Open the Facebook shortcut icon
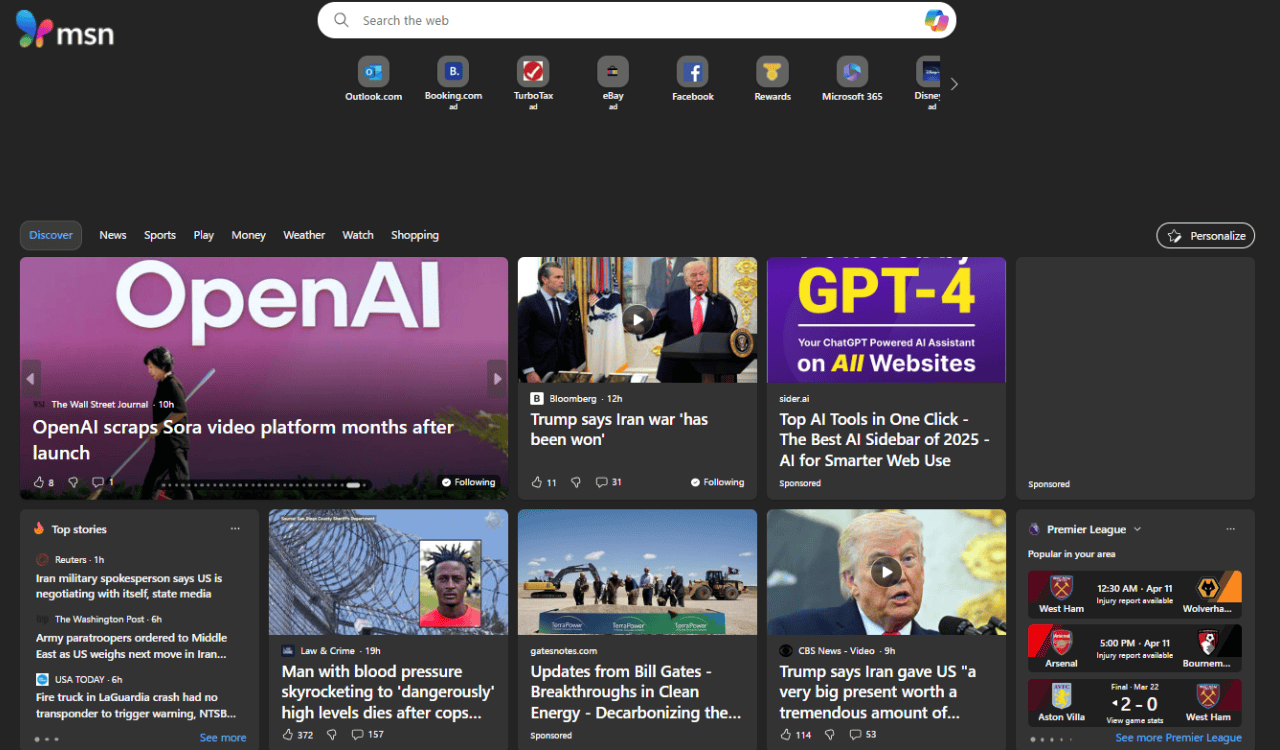 [x=692, y=72]
